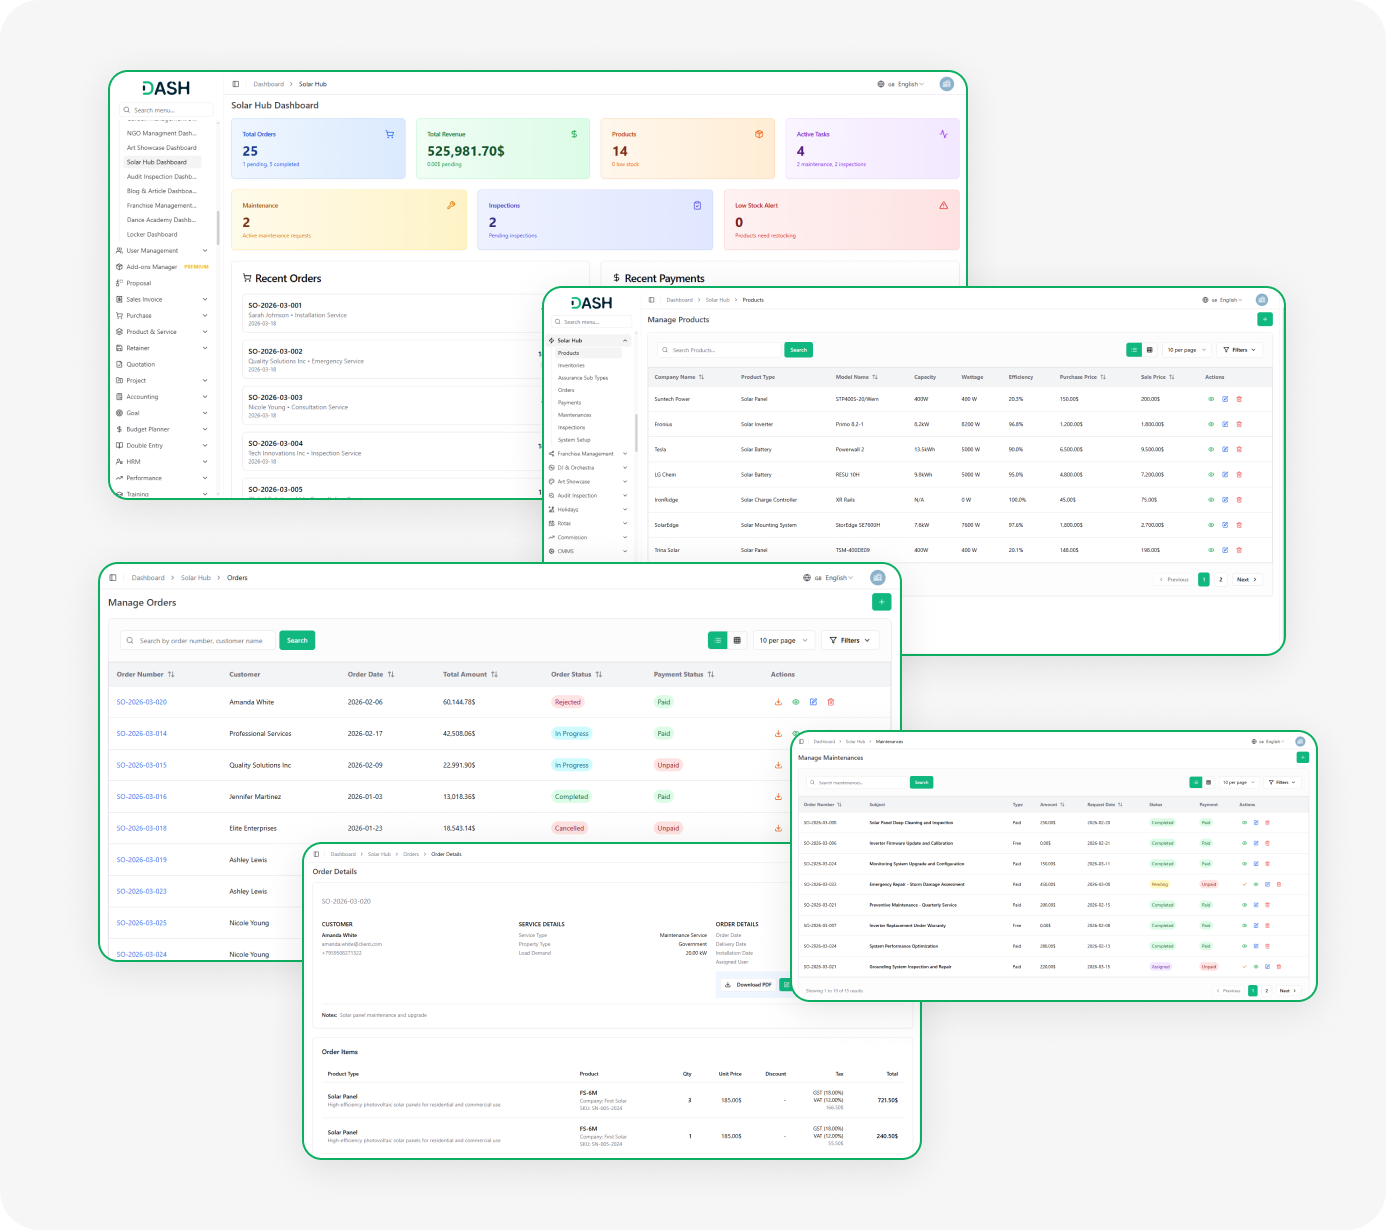The width and height of the screenshot is (1386, 1230).
Task: Download order SO-2026-03-016 file
Action: pyautogui.click(x=778, y=797)
